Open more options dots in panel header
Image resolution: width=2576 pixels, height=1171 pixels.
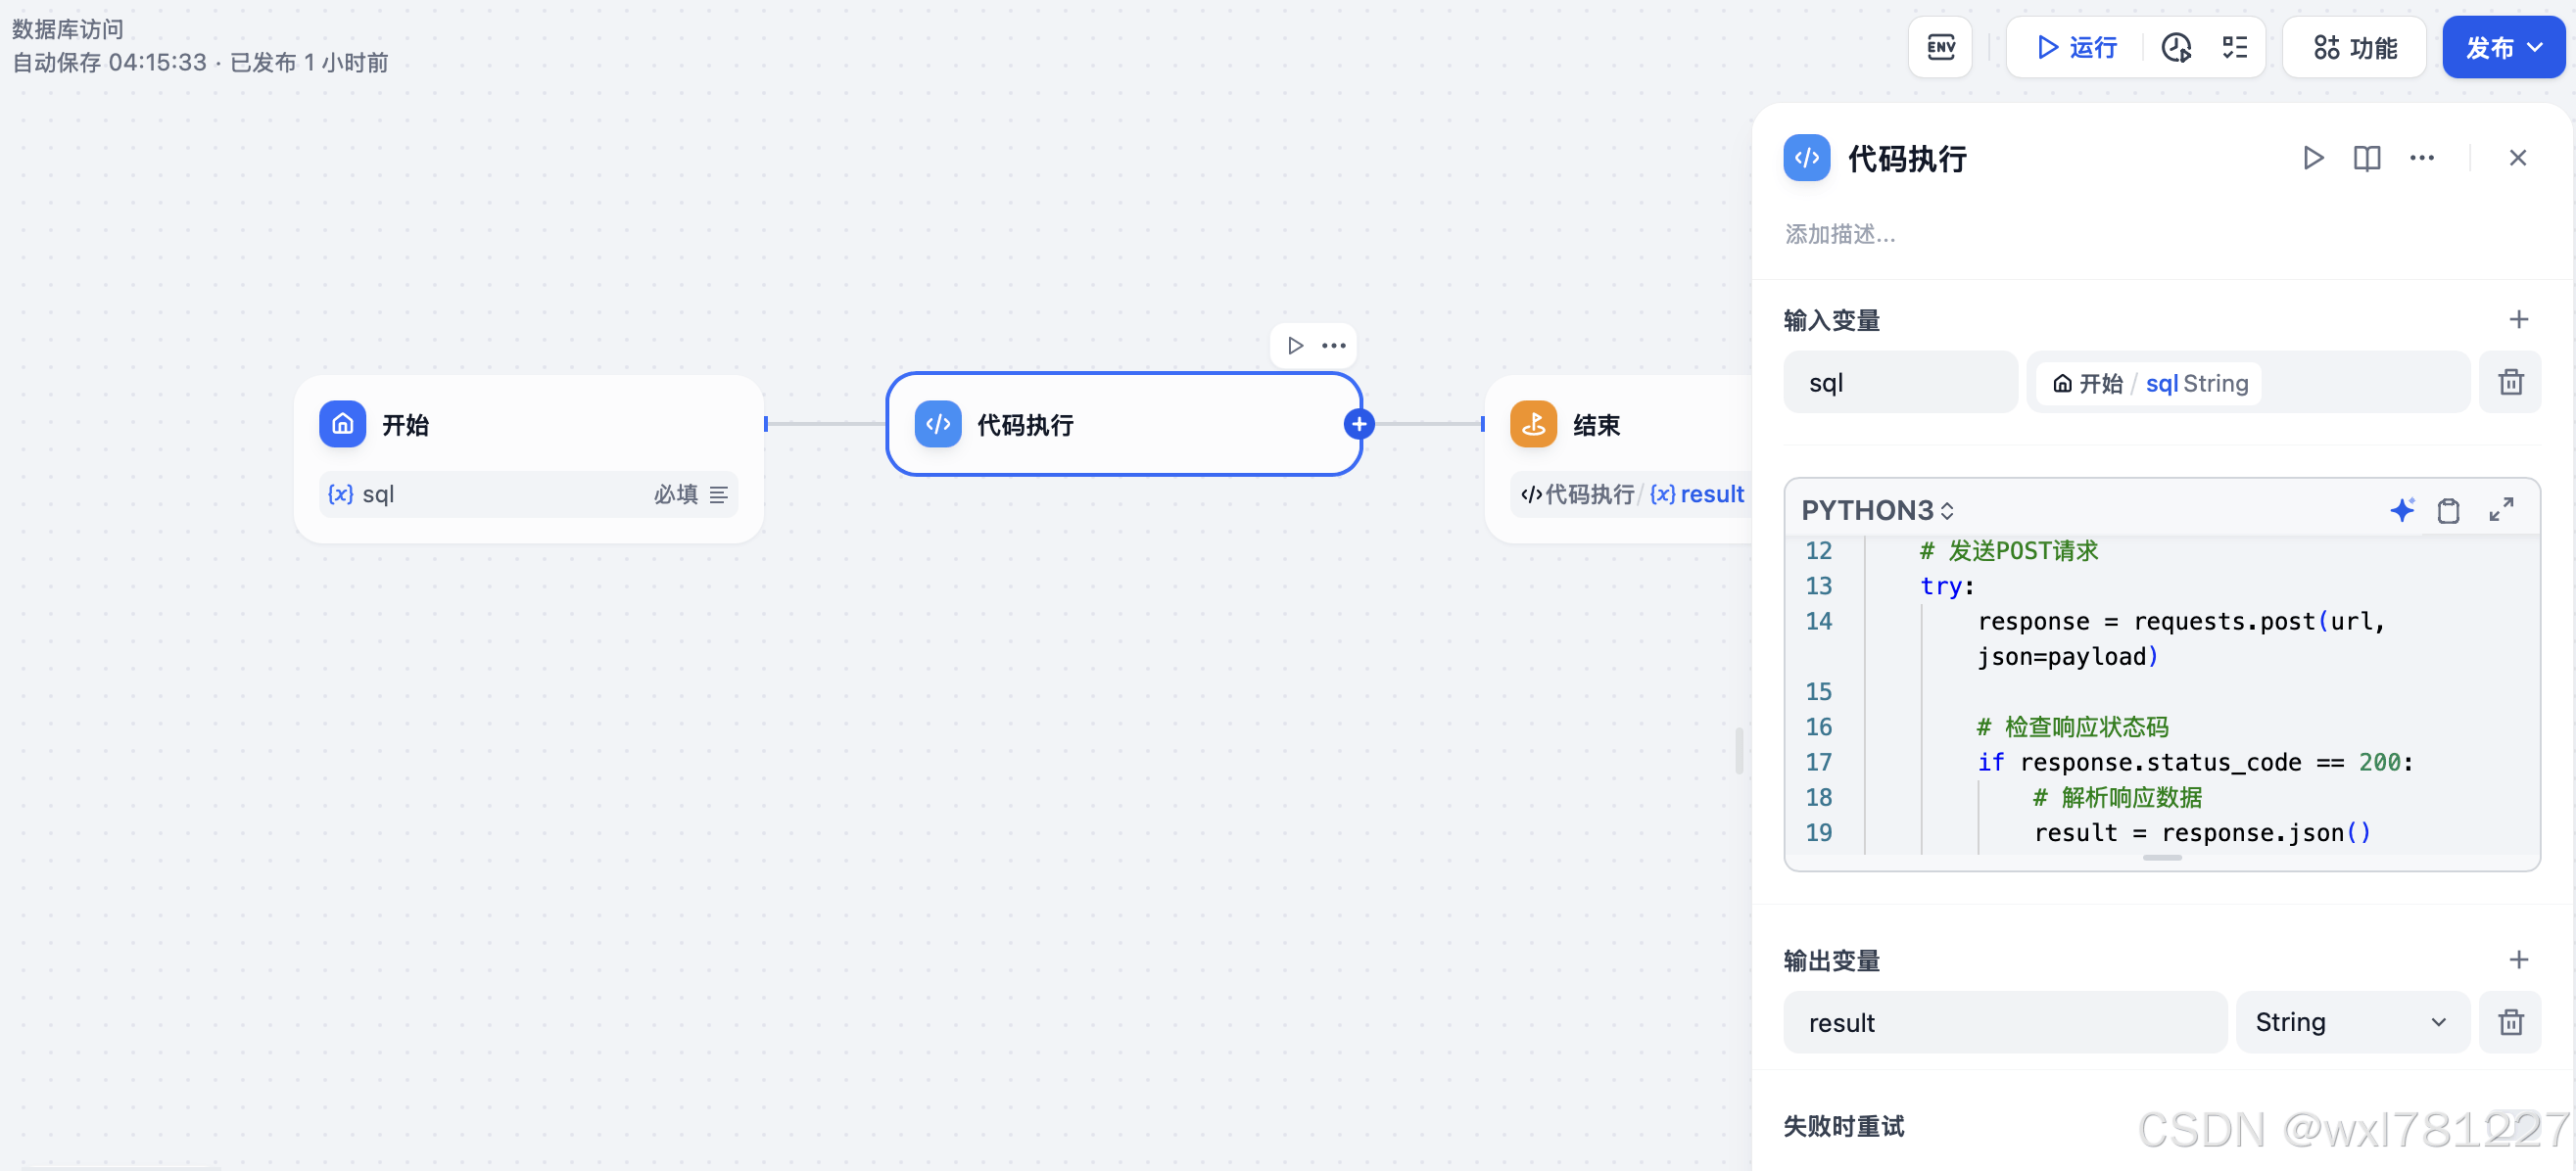[x=2422, y=158]
